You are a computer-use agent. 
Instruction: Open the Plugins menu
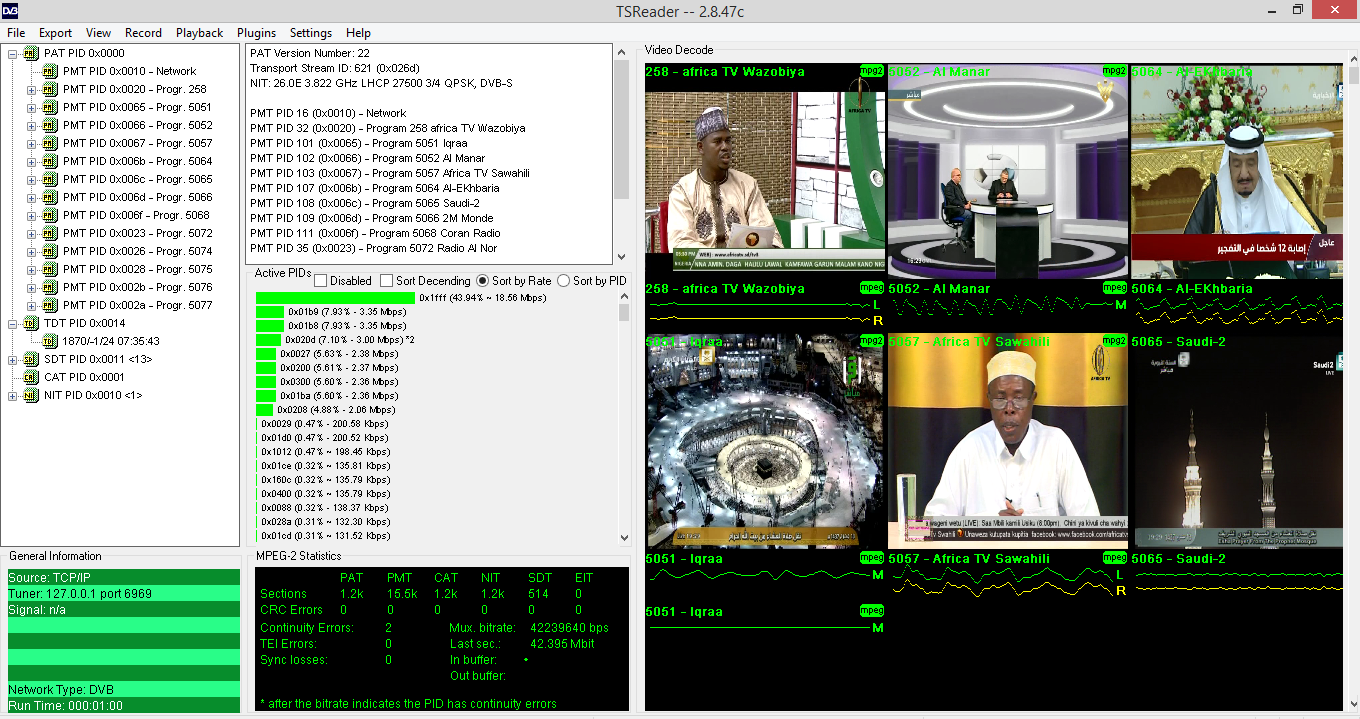click(256, 33)
